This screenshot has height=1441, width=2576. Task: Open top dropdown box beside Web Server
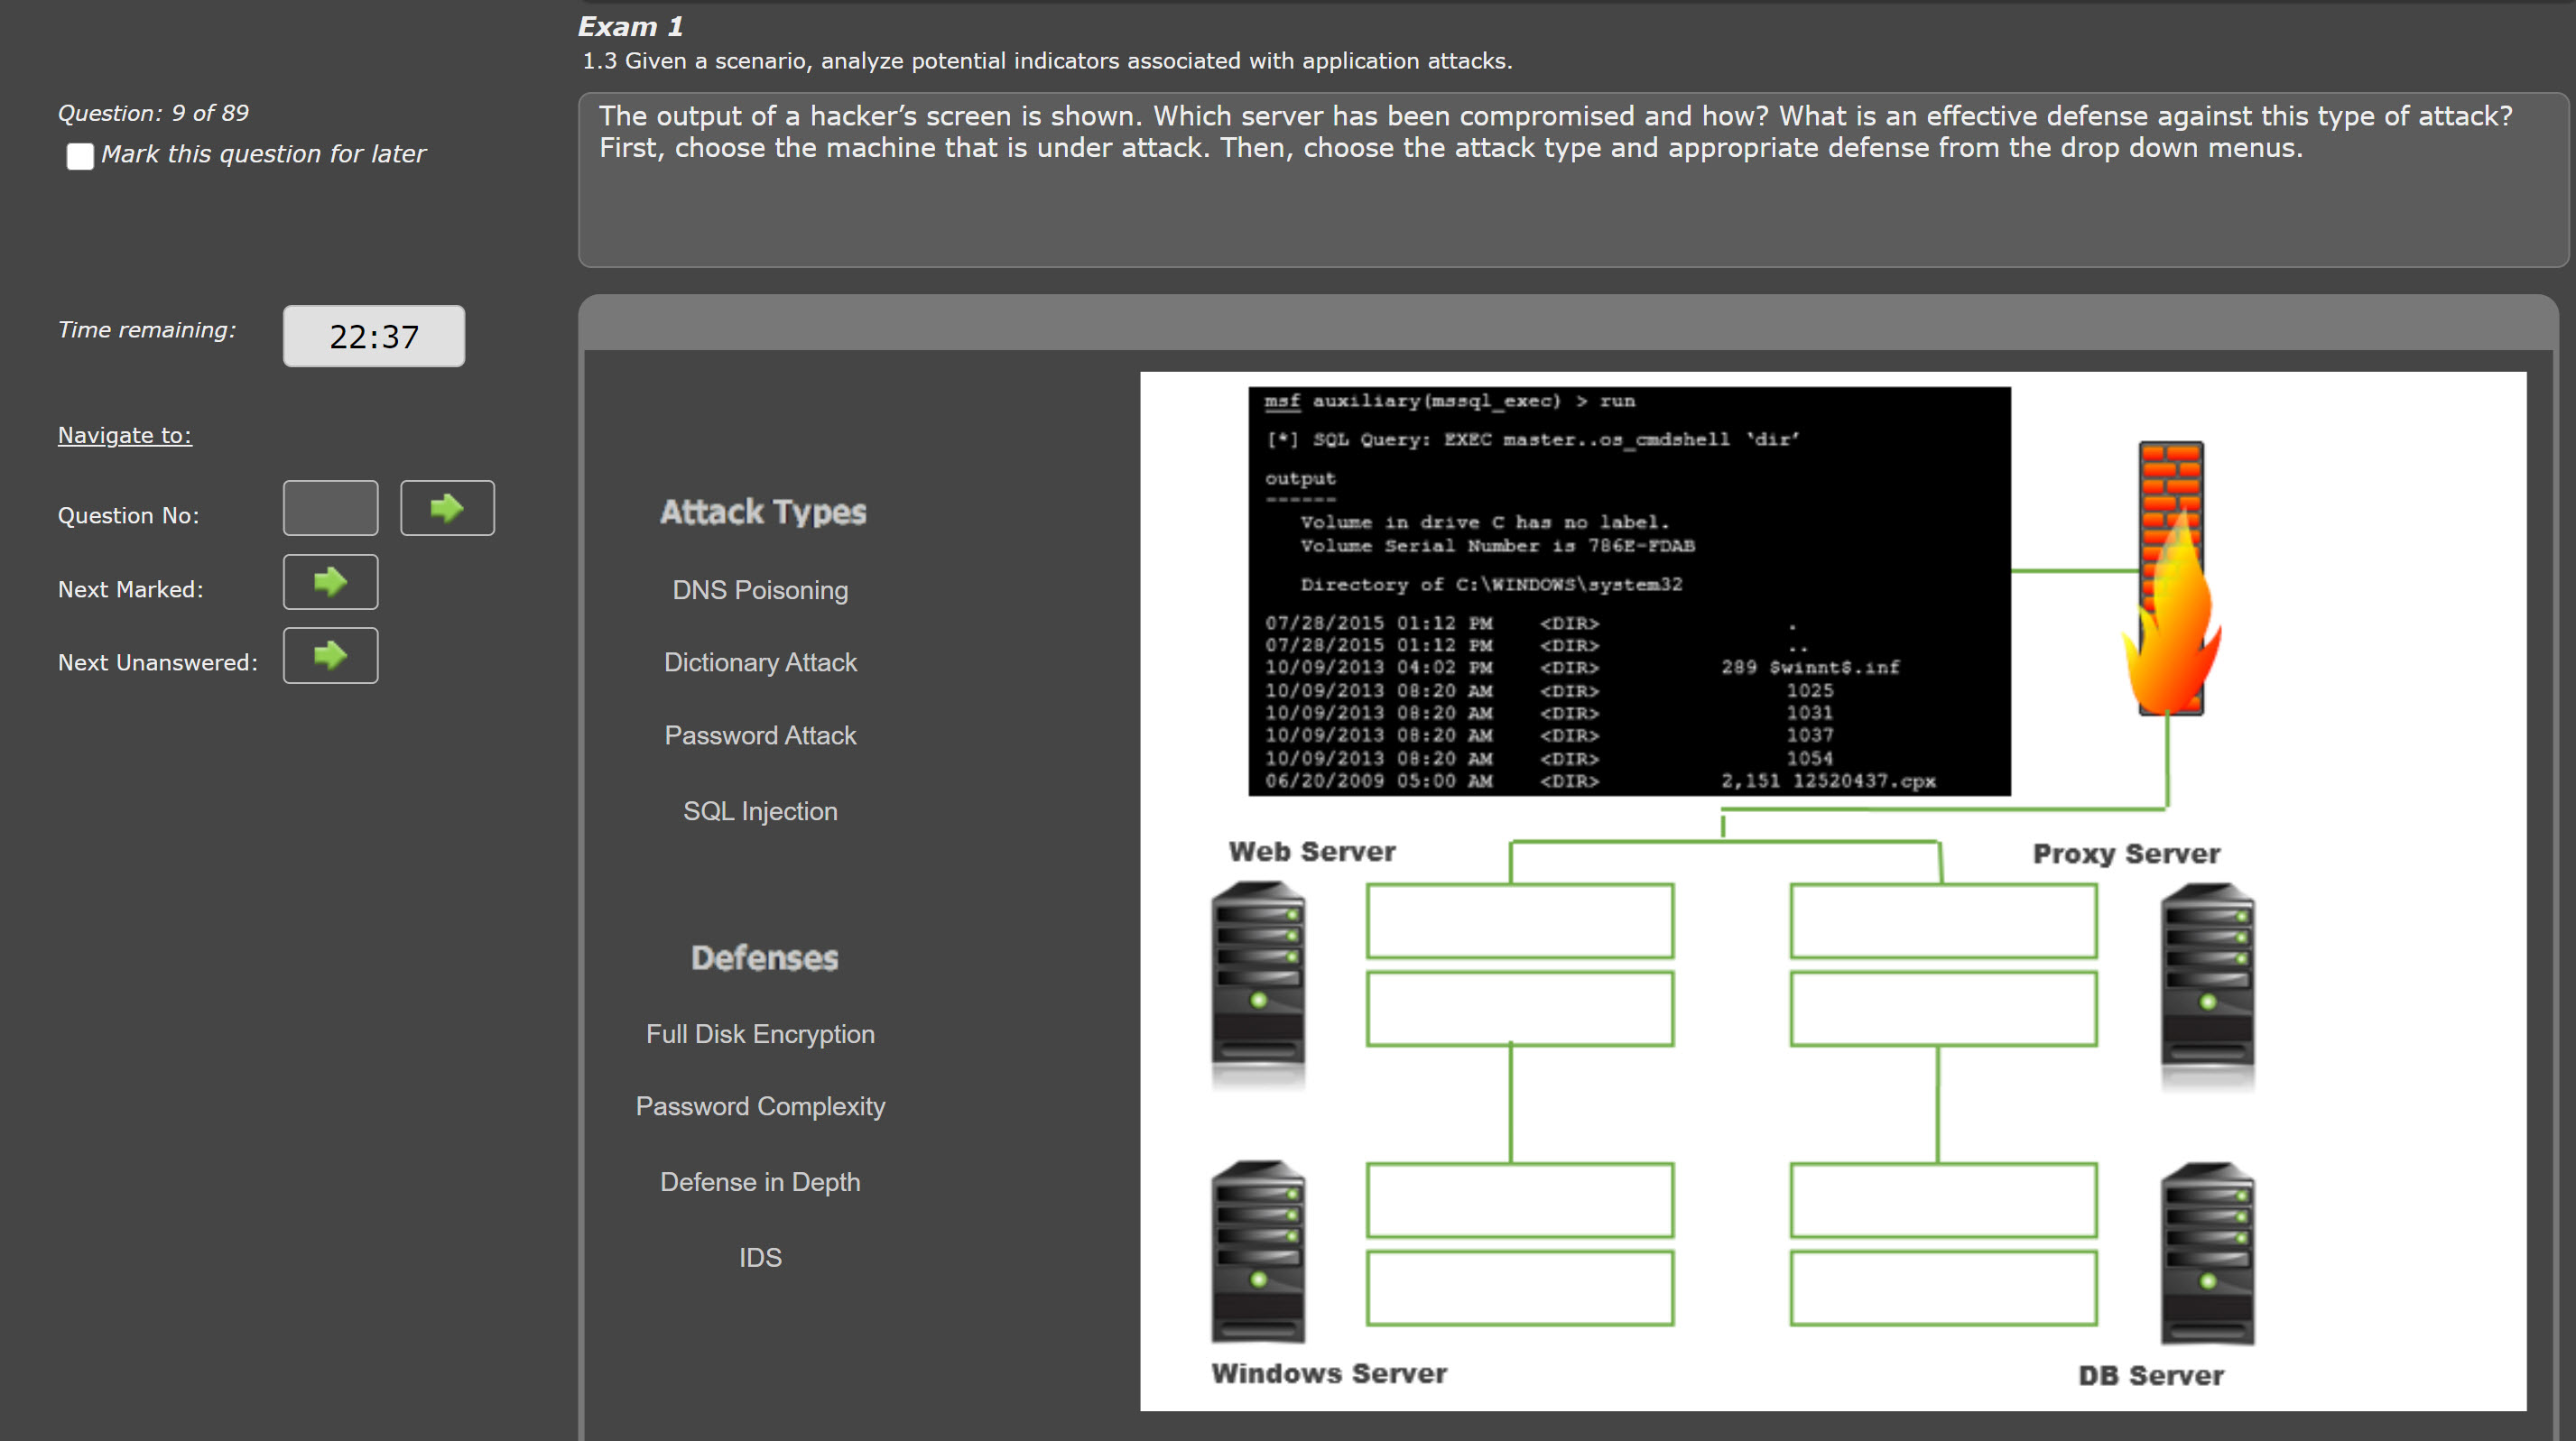1519,920
